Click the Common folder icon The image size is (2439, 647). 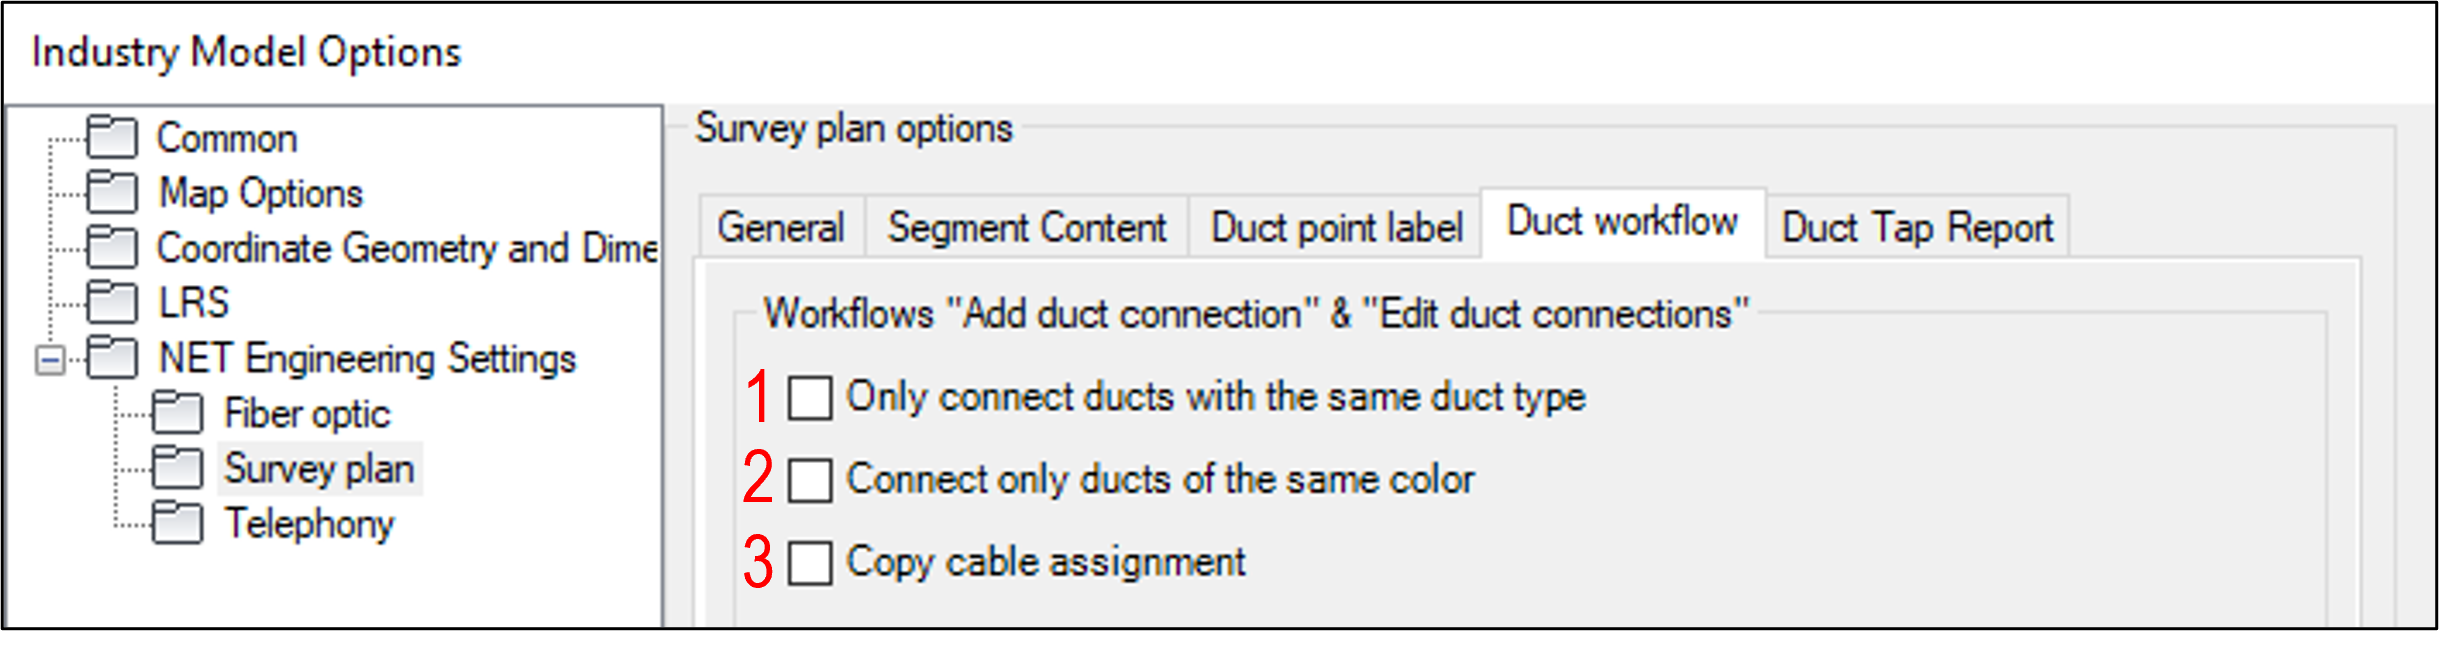[111, 138]
